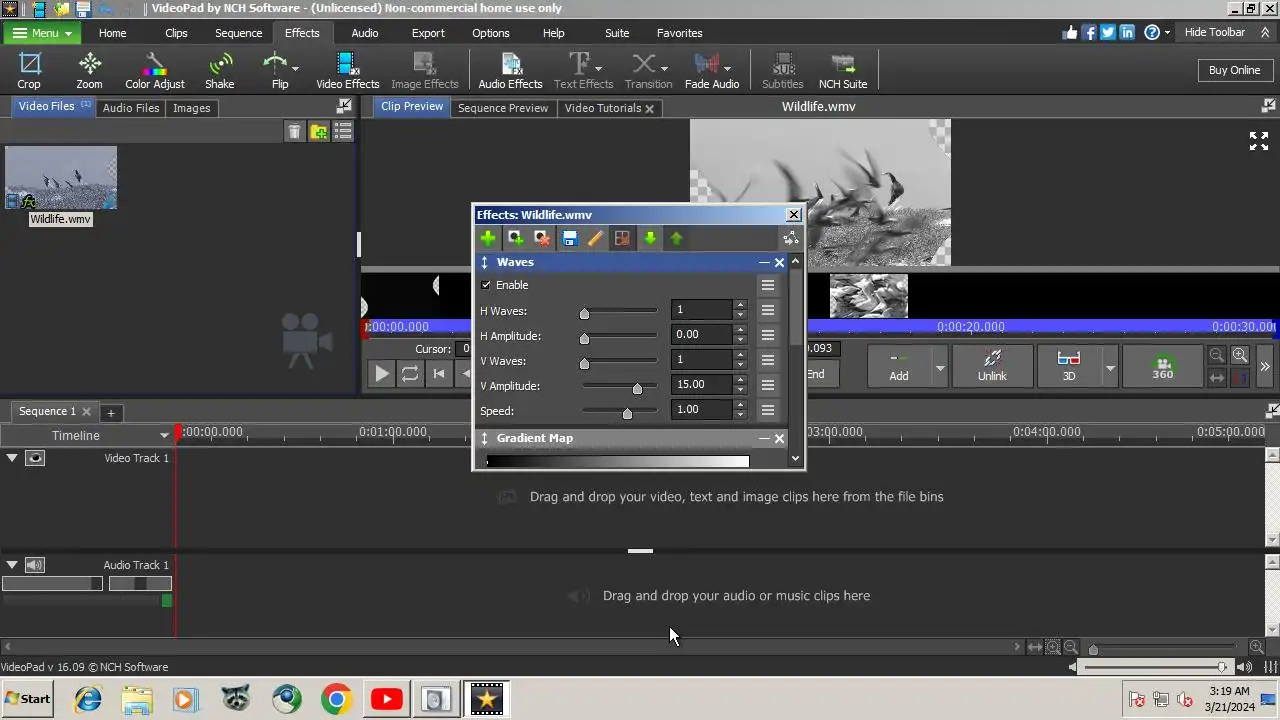The width and height of the screenshot is (1280, 720).
Task: Open the Sequence ribbon tab
Action: [238, 33]
